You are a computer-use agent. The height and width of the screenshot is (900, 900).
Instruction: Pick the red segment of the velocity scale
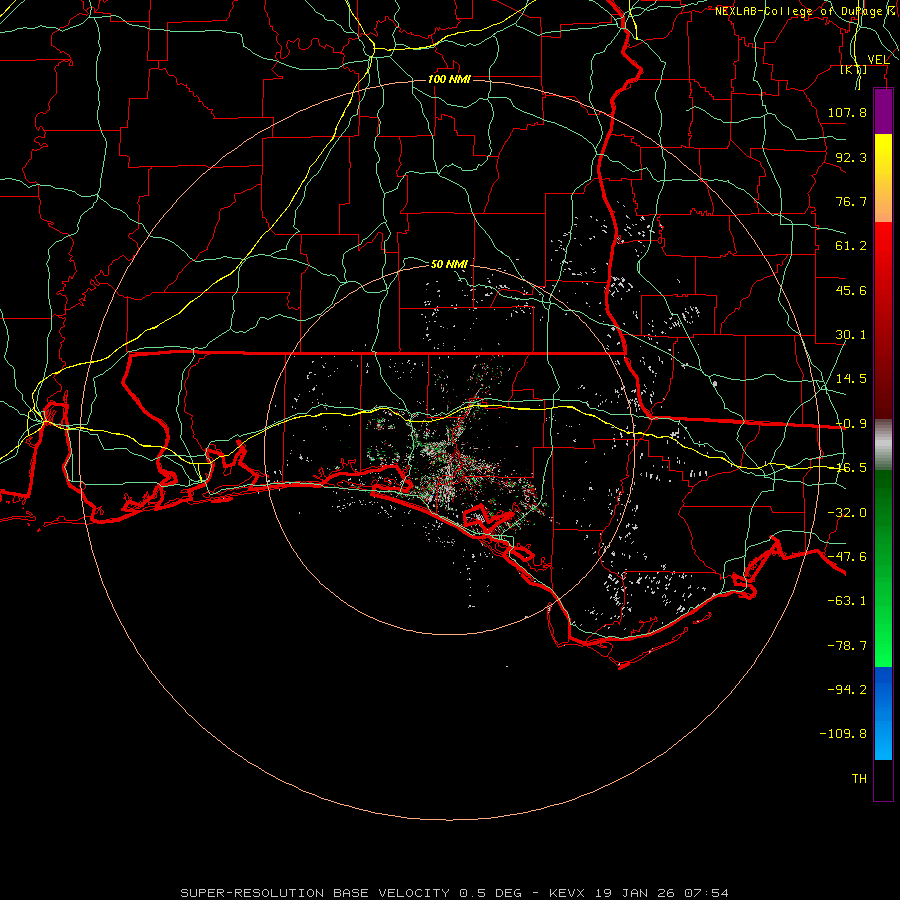click(883, 320)
